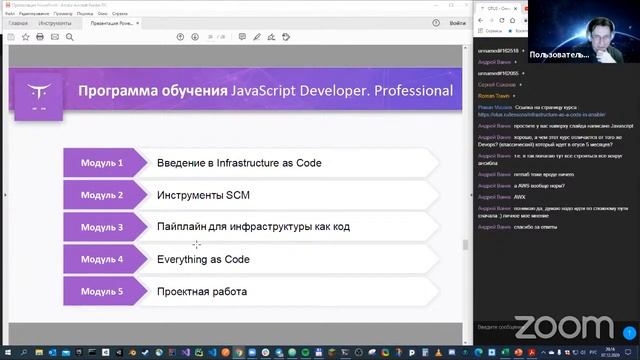Screen dimensions: 640x360
Task: Click the page number input field
Action: [x=211, y=37]
